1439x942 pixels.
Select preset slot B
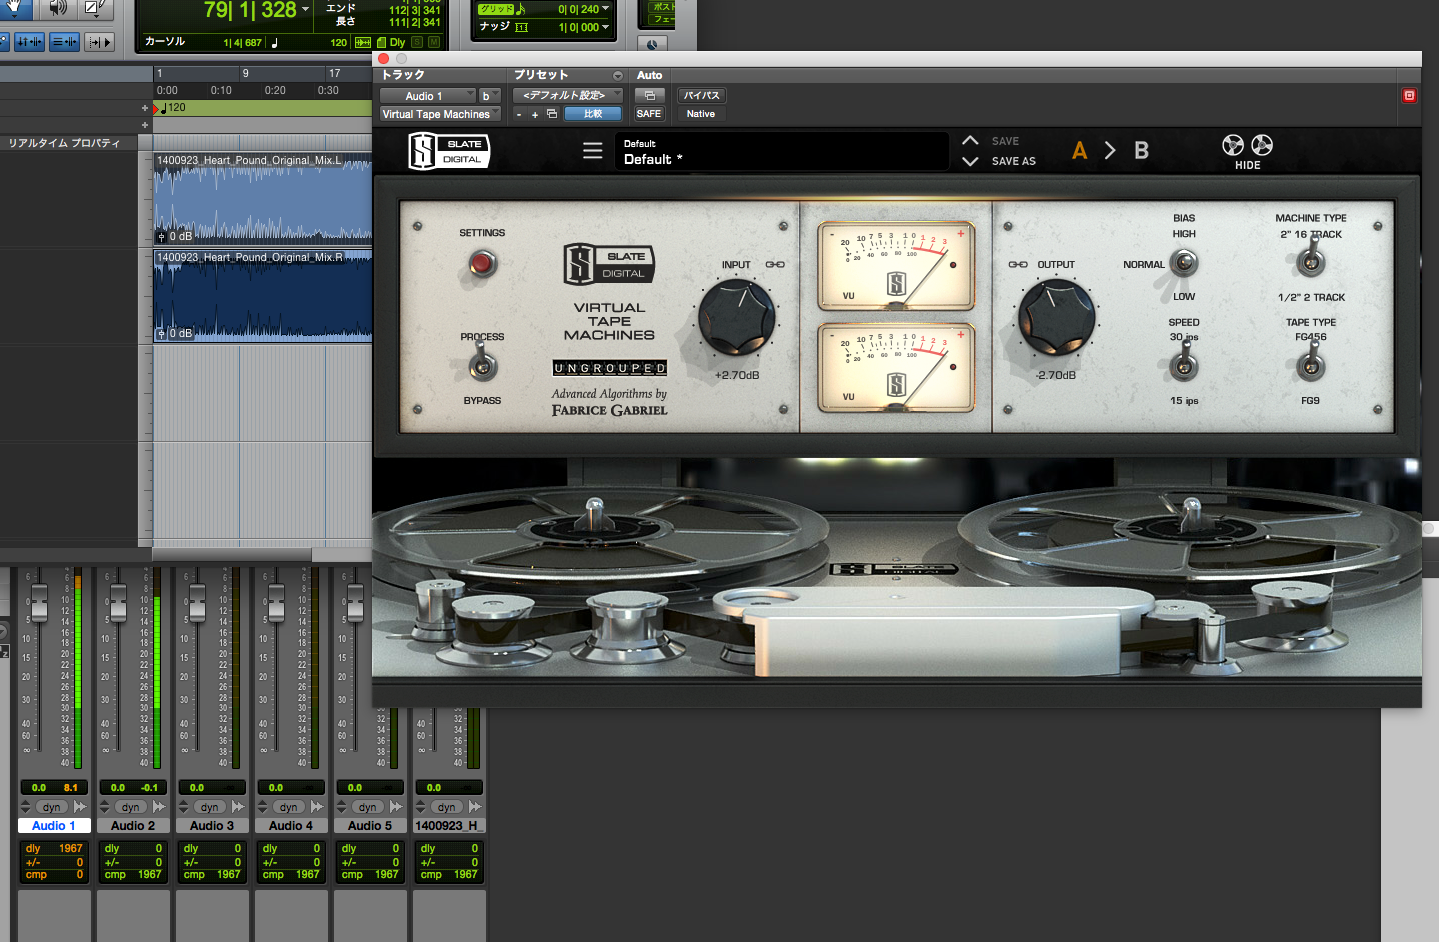pos(1141,151)
